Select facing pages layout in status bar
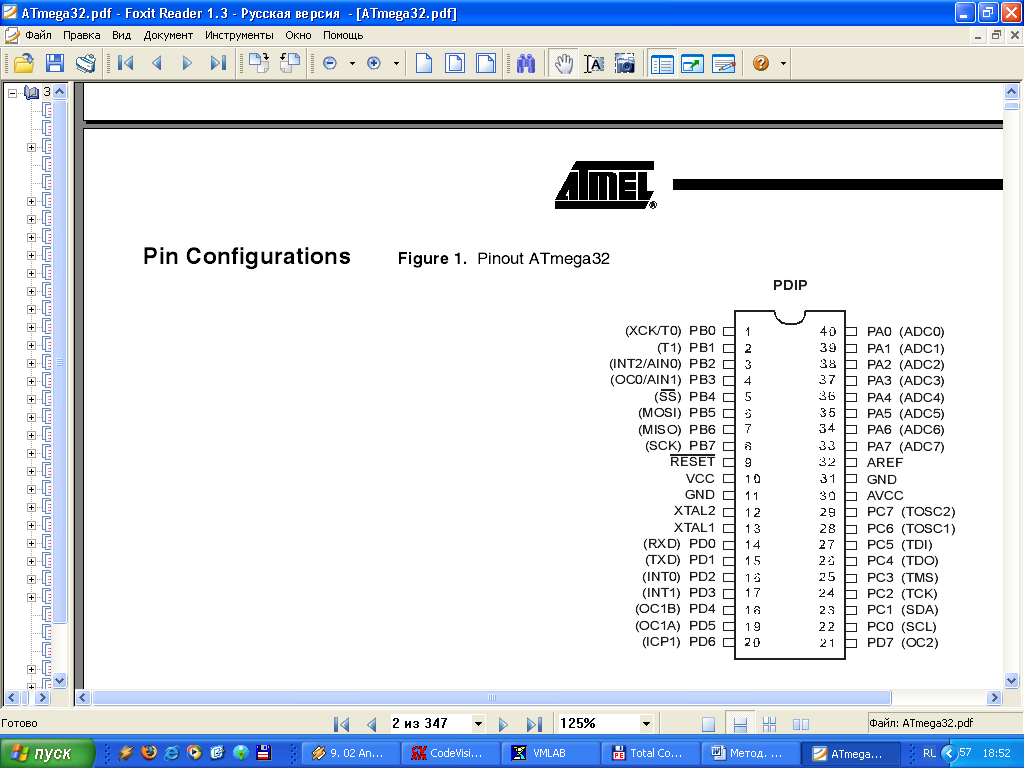Image resolution: width=1024 pixels, height=768 pixels. tap(801, 724)
